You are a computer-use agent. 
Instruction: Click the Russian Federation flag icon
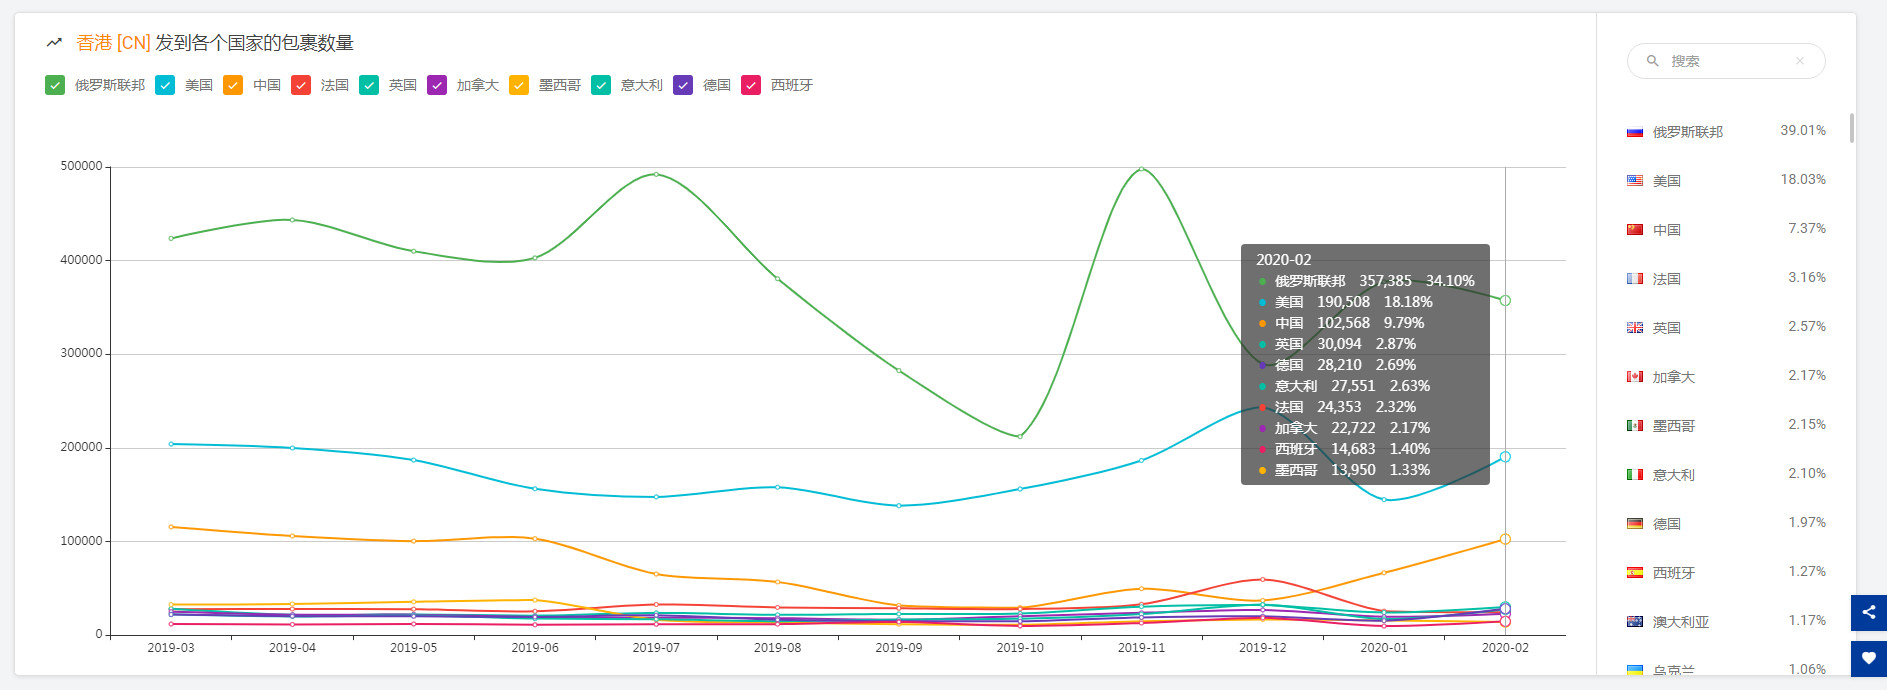pos(1635,132)
